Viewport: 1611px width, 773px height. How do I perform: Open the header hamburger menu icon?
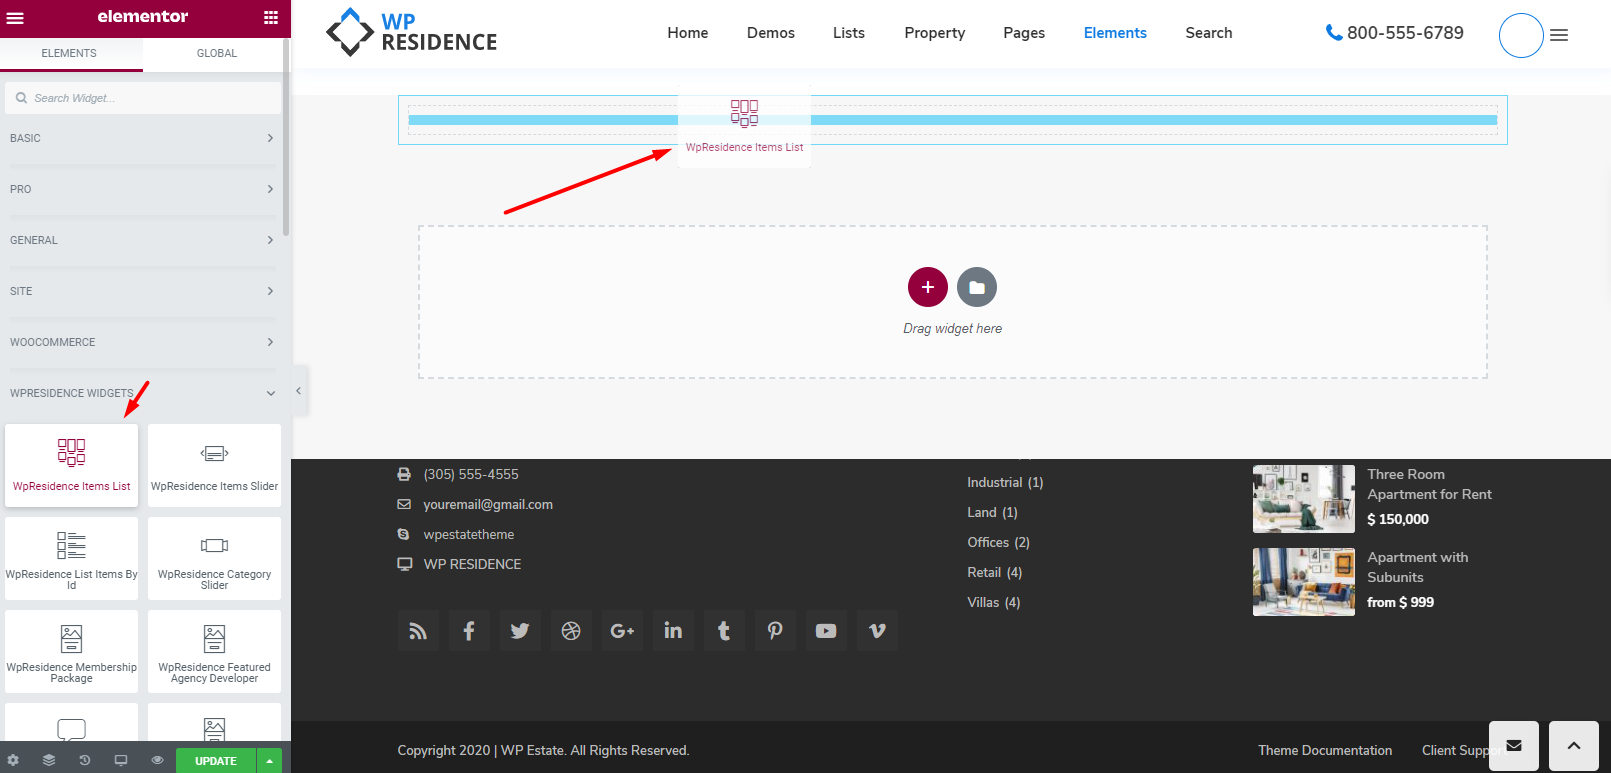(1559, 35)
